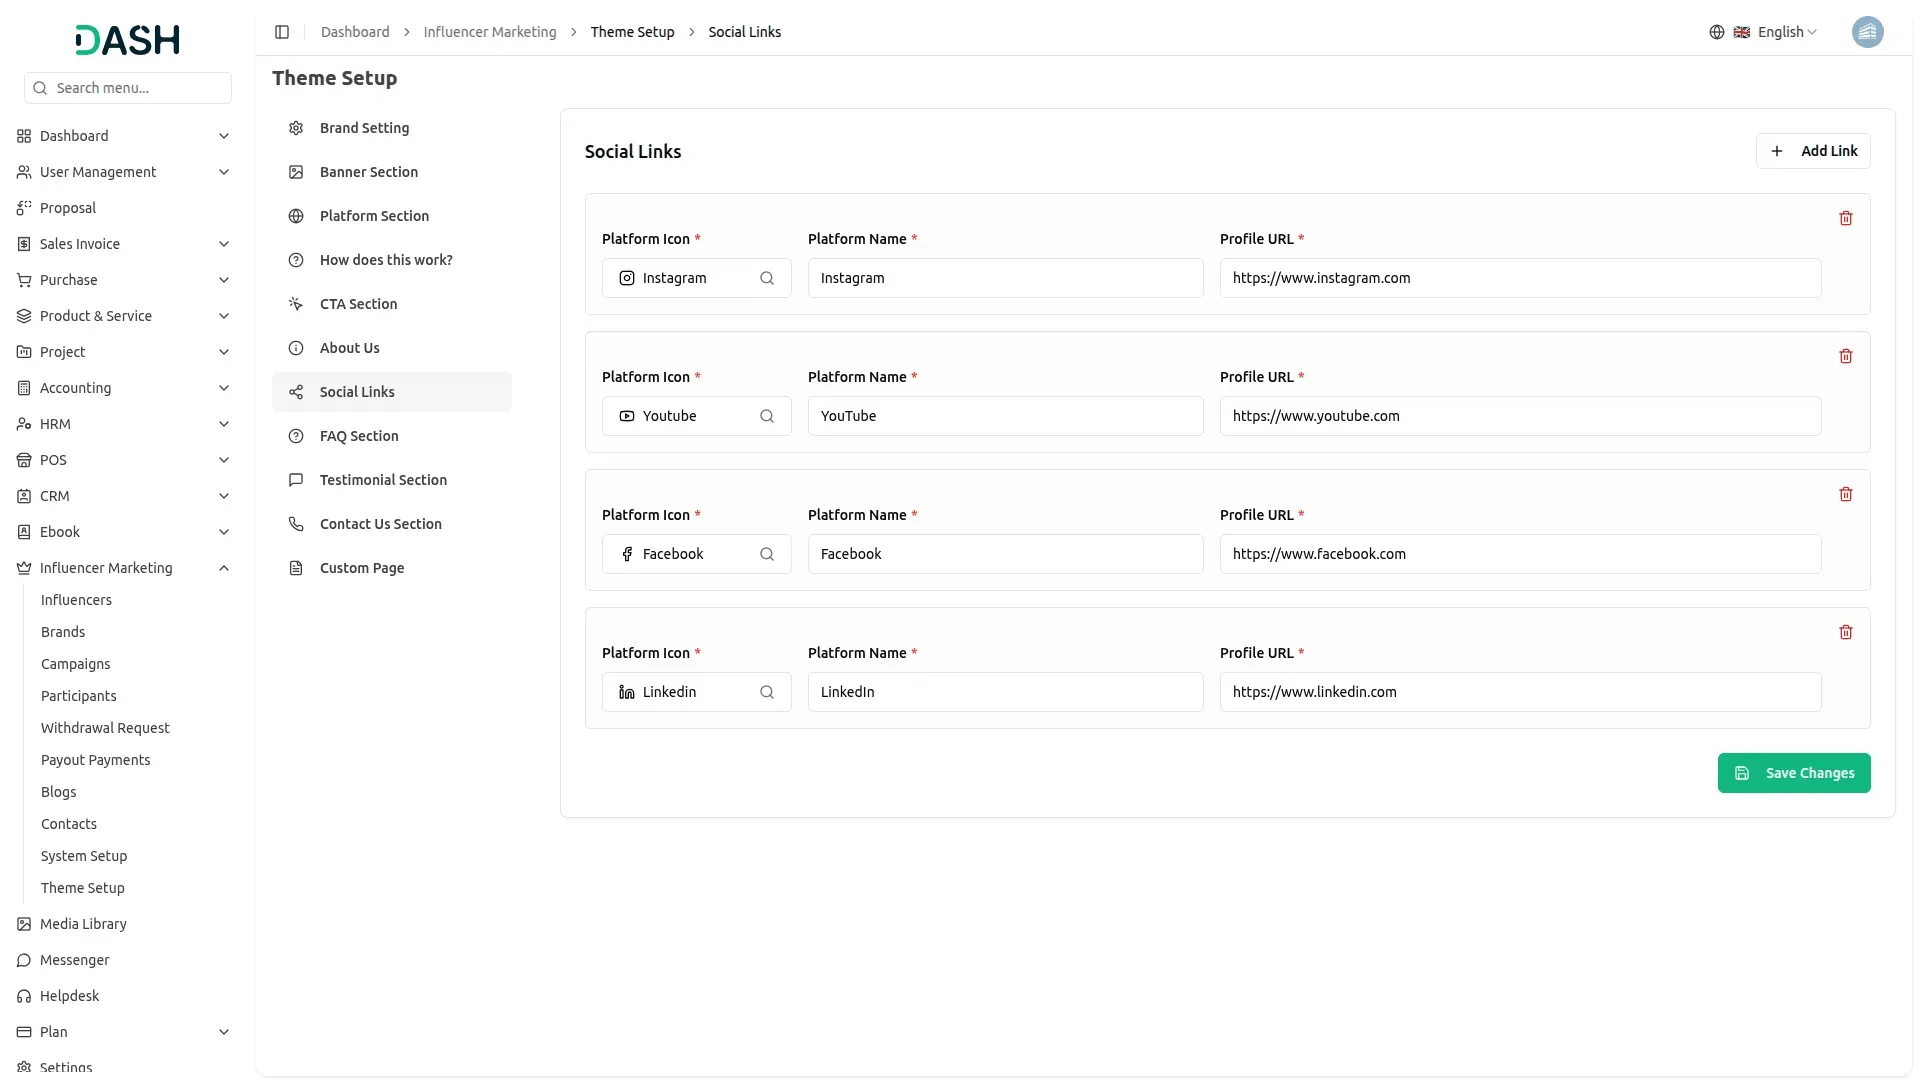Open Campaigns under Influencer Marketing

[x=75, y=664]
